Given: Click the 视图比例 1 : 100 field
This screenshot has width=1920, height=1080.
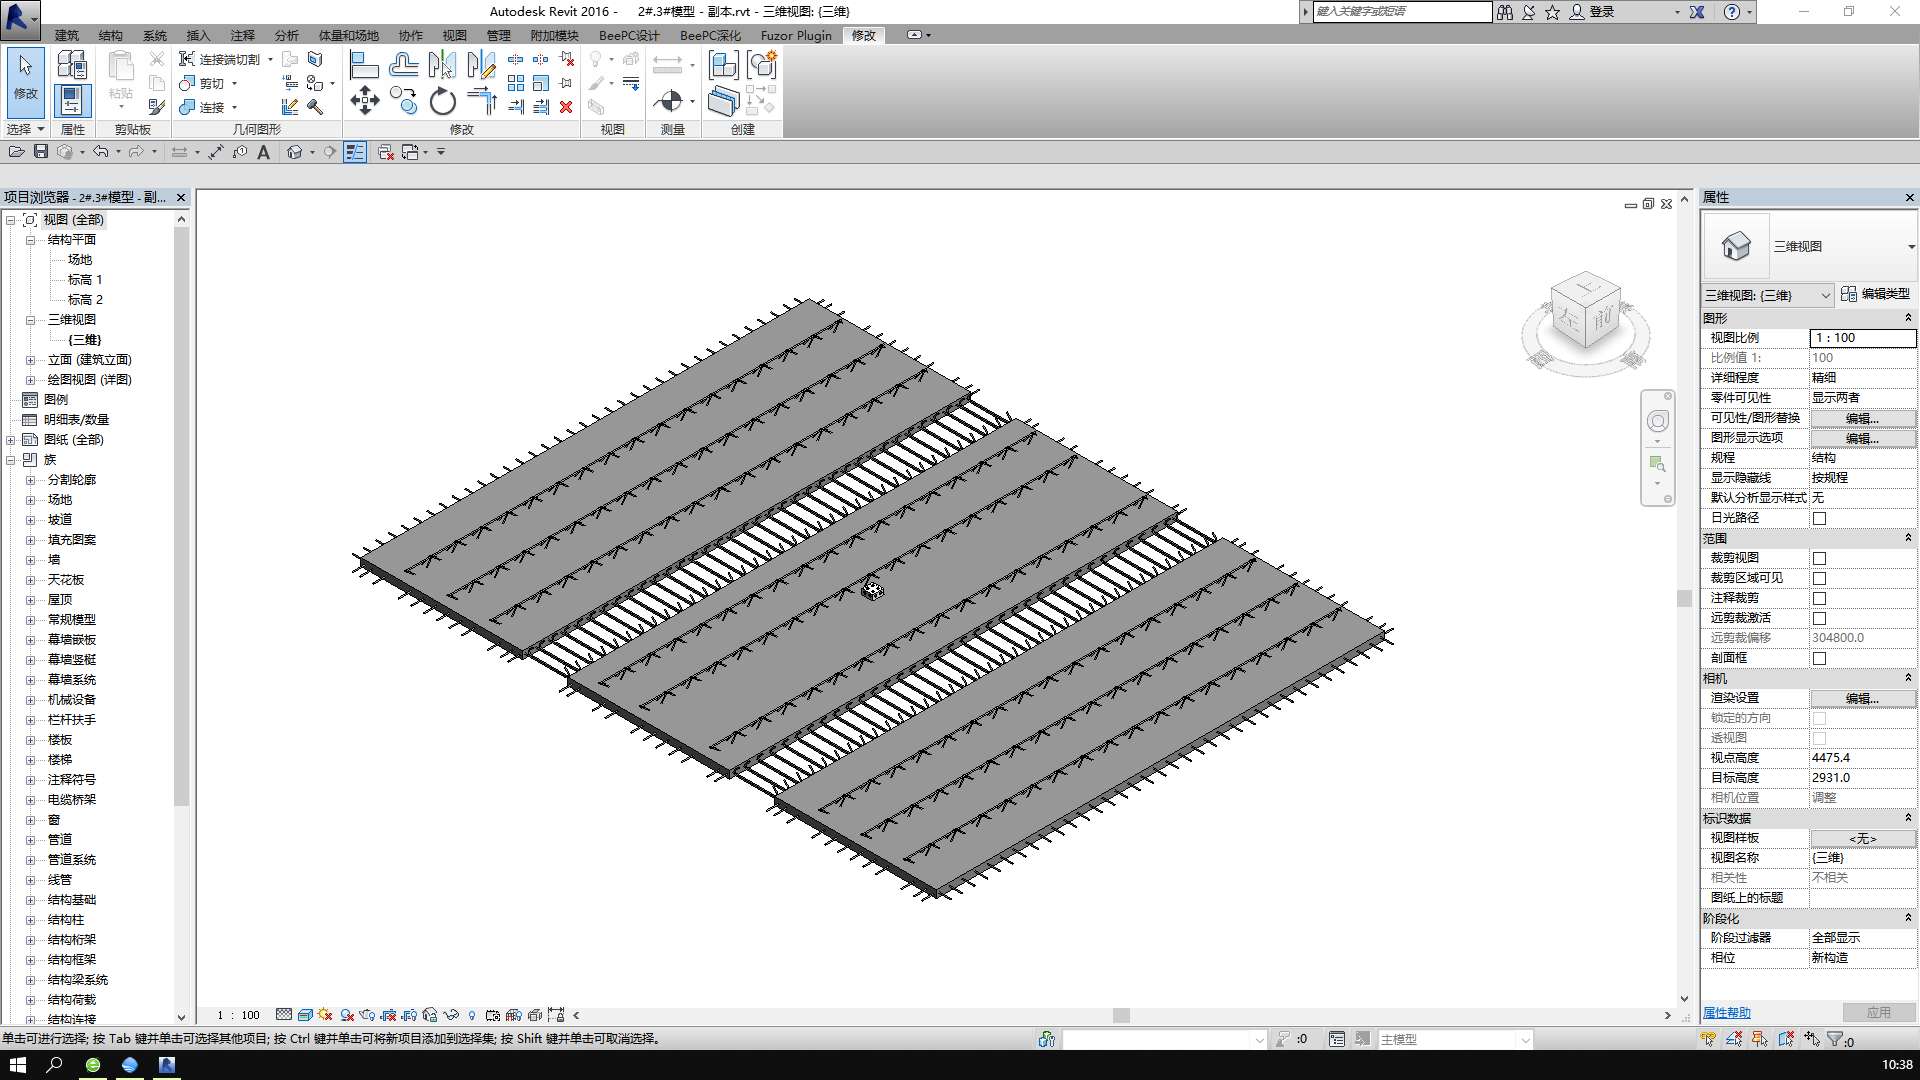Looking at the screenshot, I should point(1862,338).
